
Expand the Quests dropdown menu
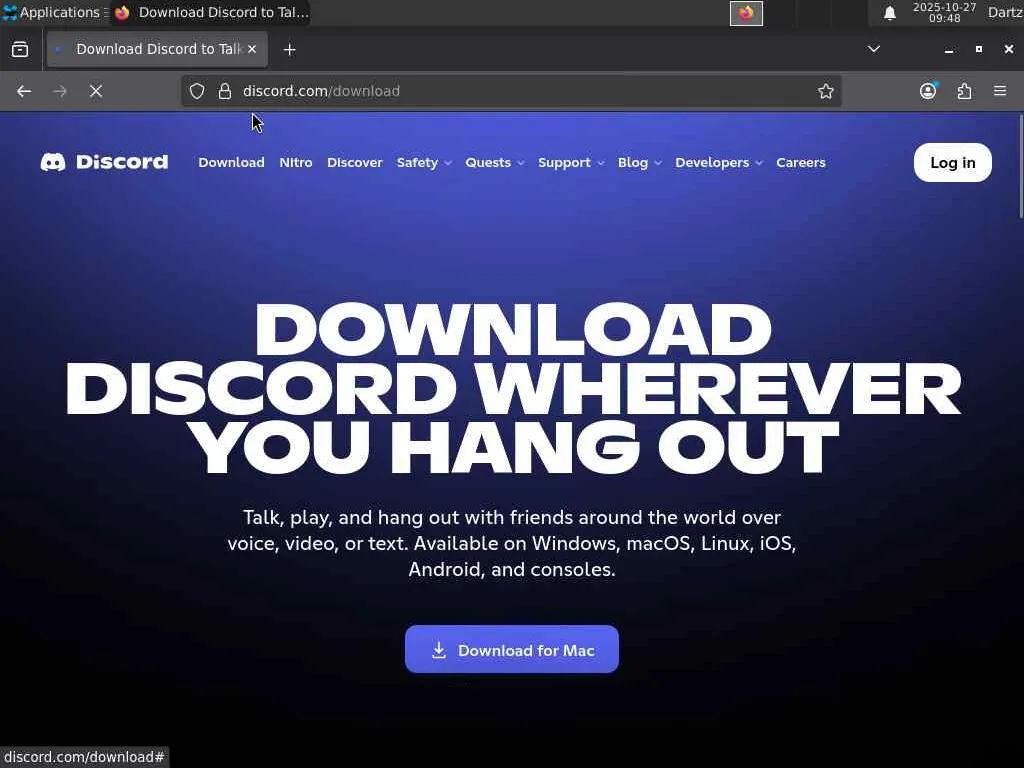pyautogui.click(x=494, y=163)
